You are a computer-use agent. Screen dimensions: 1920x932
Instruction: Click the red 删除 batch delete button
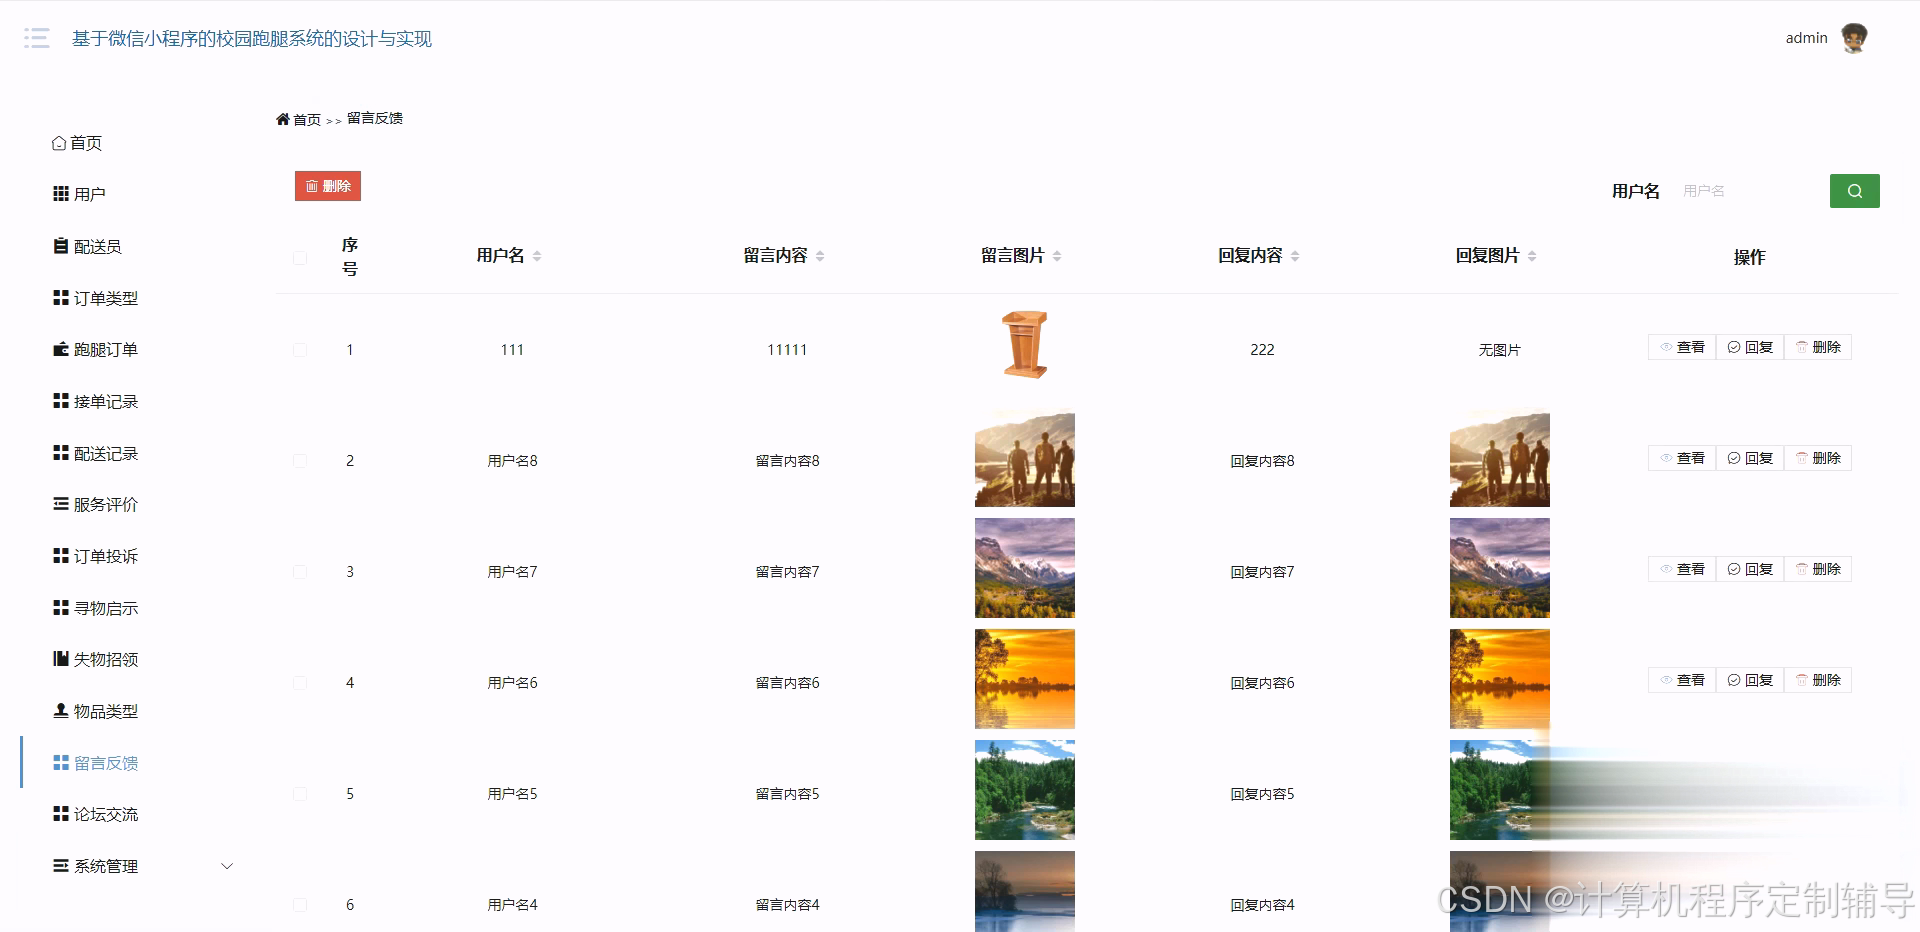click(x=327, y=185)
